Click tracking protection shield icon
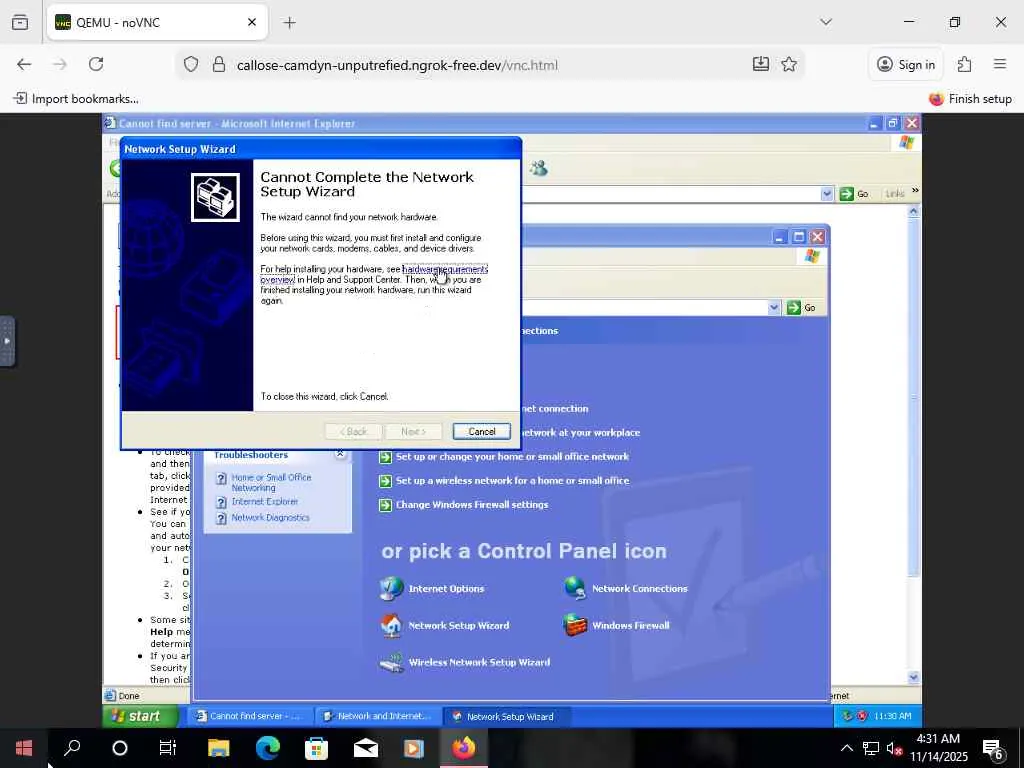This screenshot has height=768, width=1024. tap(191, 64)
